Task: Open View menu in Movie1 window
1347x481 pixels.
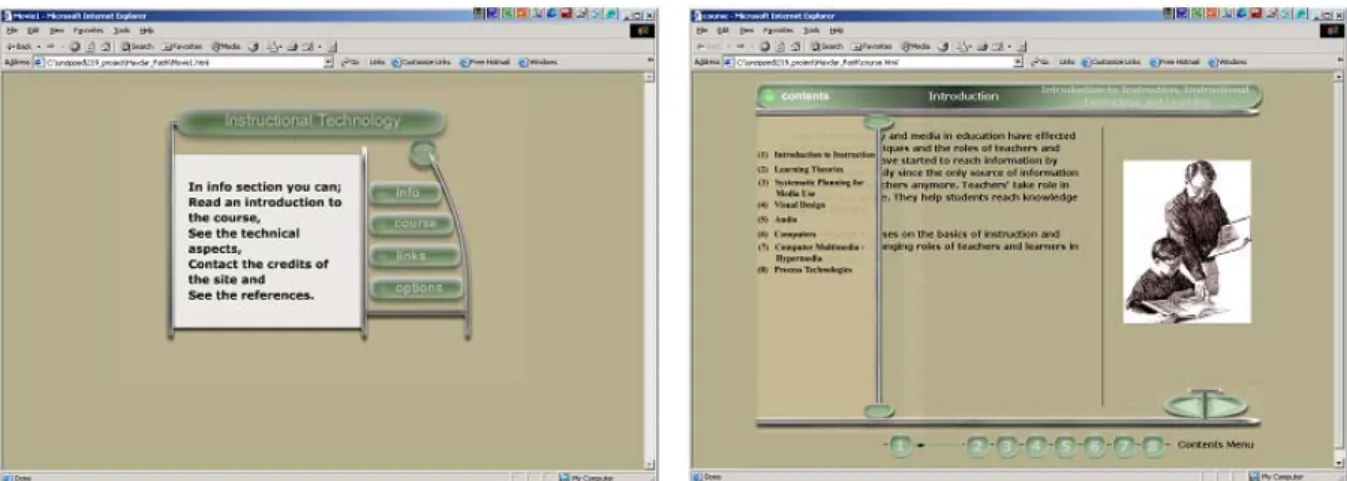Action: [56, 31]
